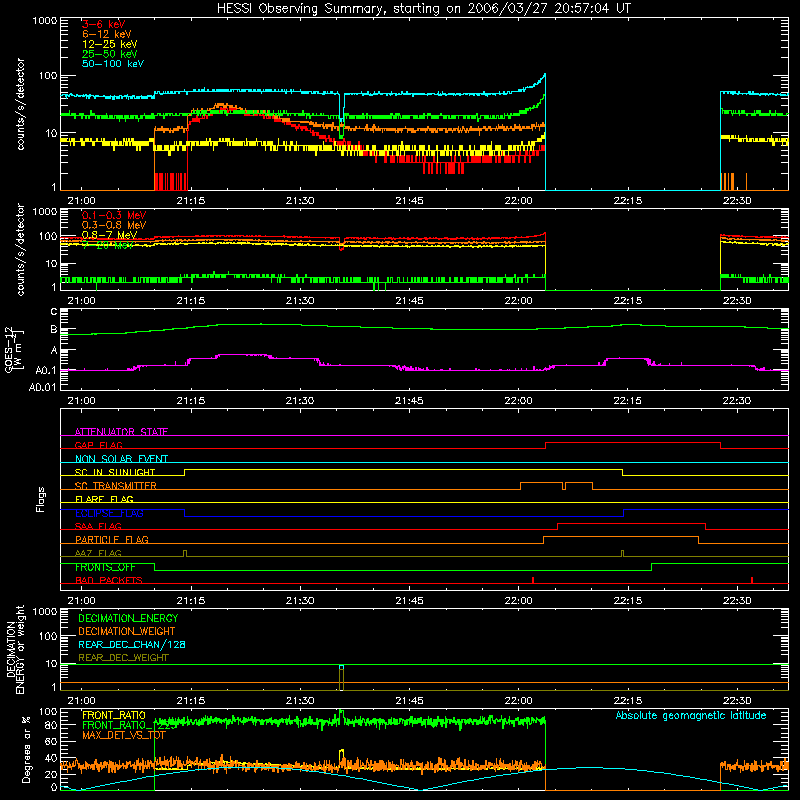Select the FLARE_FLAG label
Image resolution: width=800 pixels, height=800 pixels.
click(x=104, y=499)
